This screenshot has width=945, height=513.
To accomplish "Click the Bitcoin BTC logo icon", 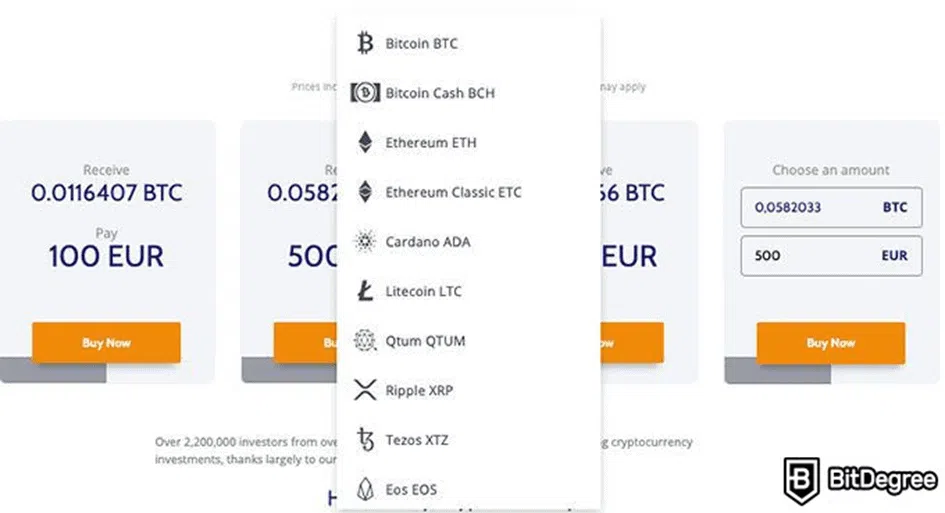I will pyautogui.click(x=365, y=43).
